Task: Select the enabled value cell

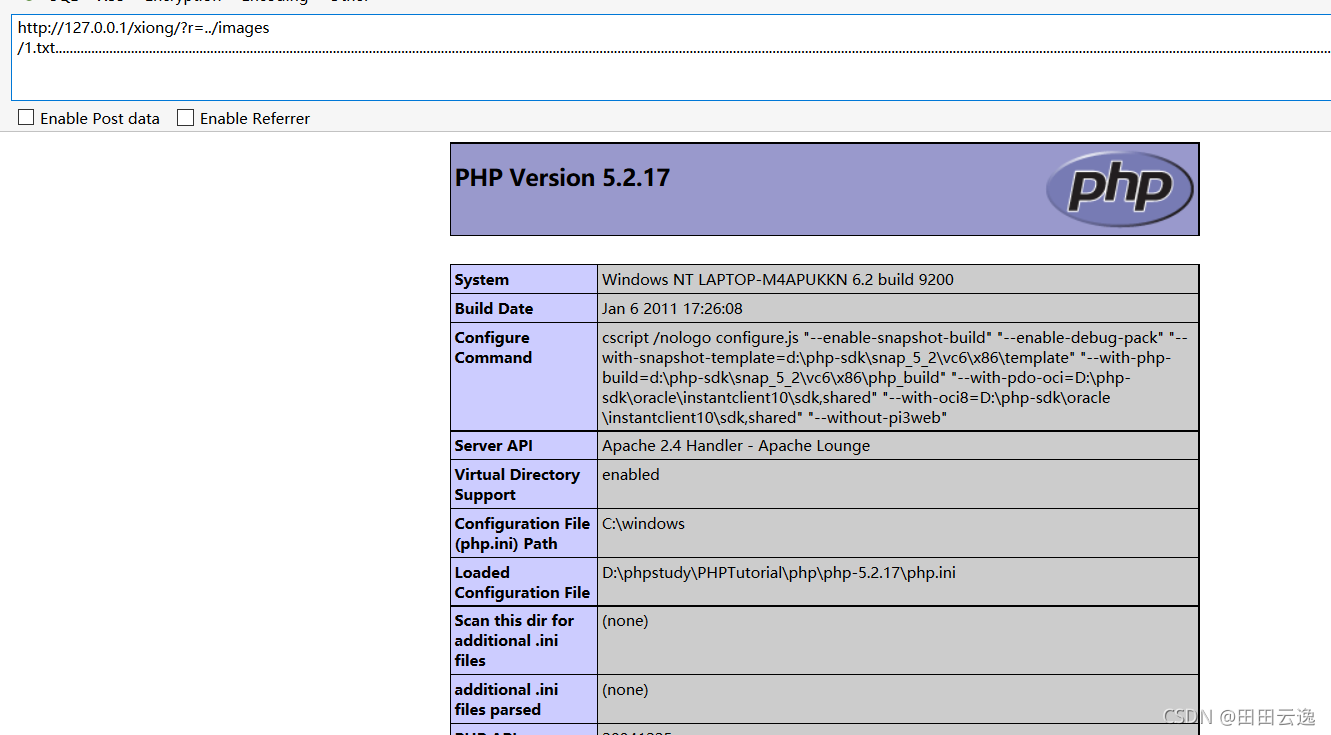Action: 898,484
